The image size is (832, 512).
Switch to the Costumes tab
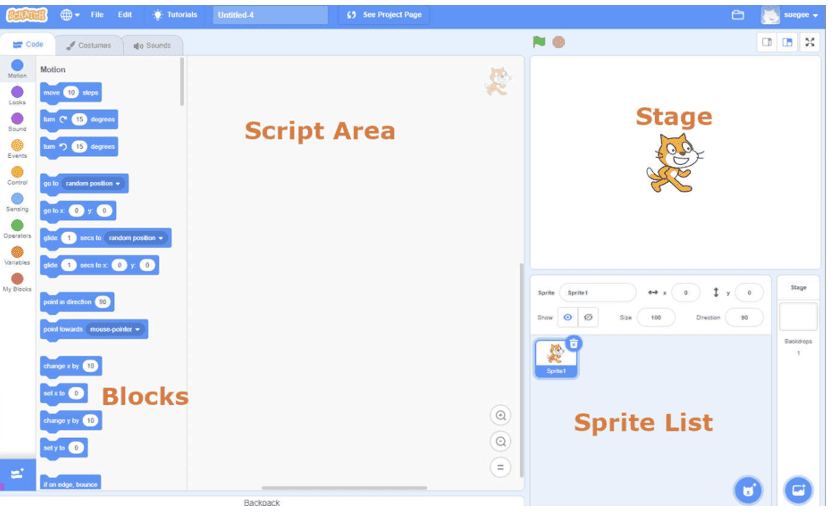coord(89,45)
